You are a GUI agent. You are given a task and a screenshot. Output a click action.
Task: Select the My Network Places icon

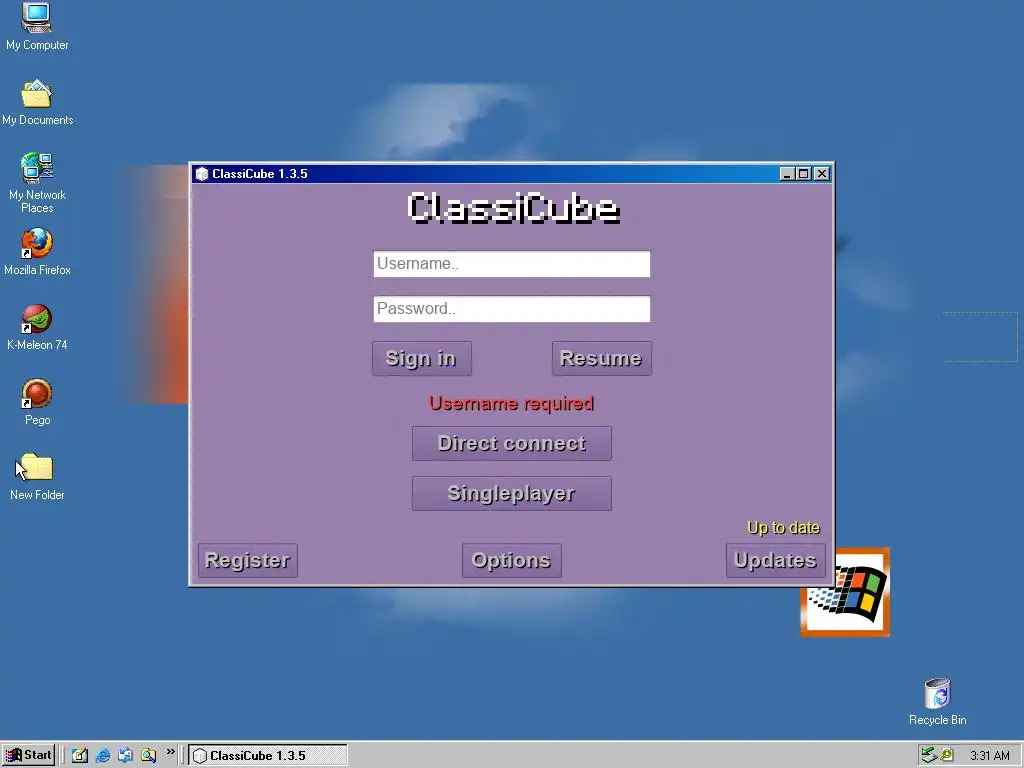[37, 183]
